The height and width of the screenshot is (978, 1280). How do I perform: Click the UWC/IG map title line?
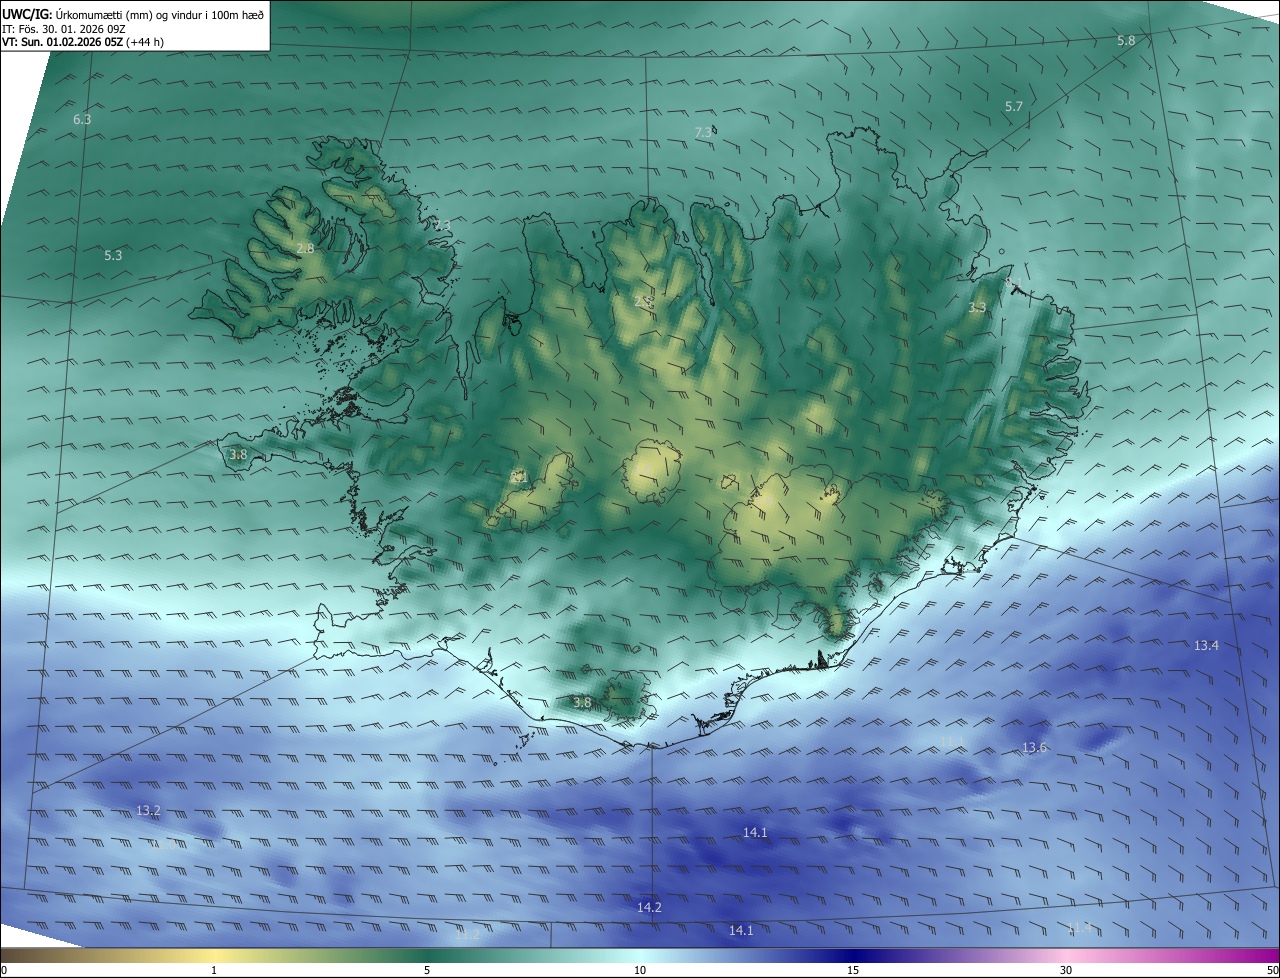pyautogui.click(x=133, y=14)
